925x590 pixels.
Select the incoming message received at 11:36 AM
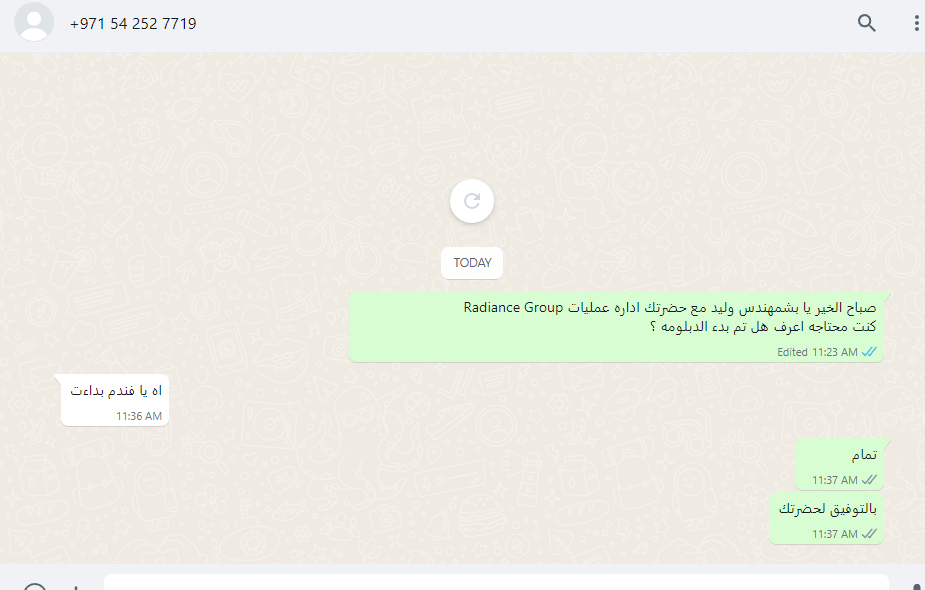(x=115, y=399)
